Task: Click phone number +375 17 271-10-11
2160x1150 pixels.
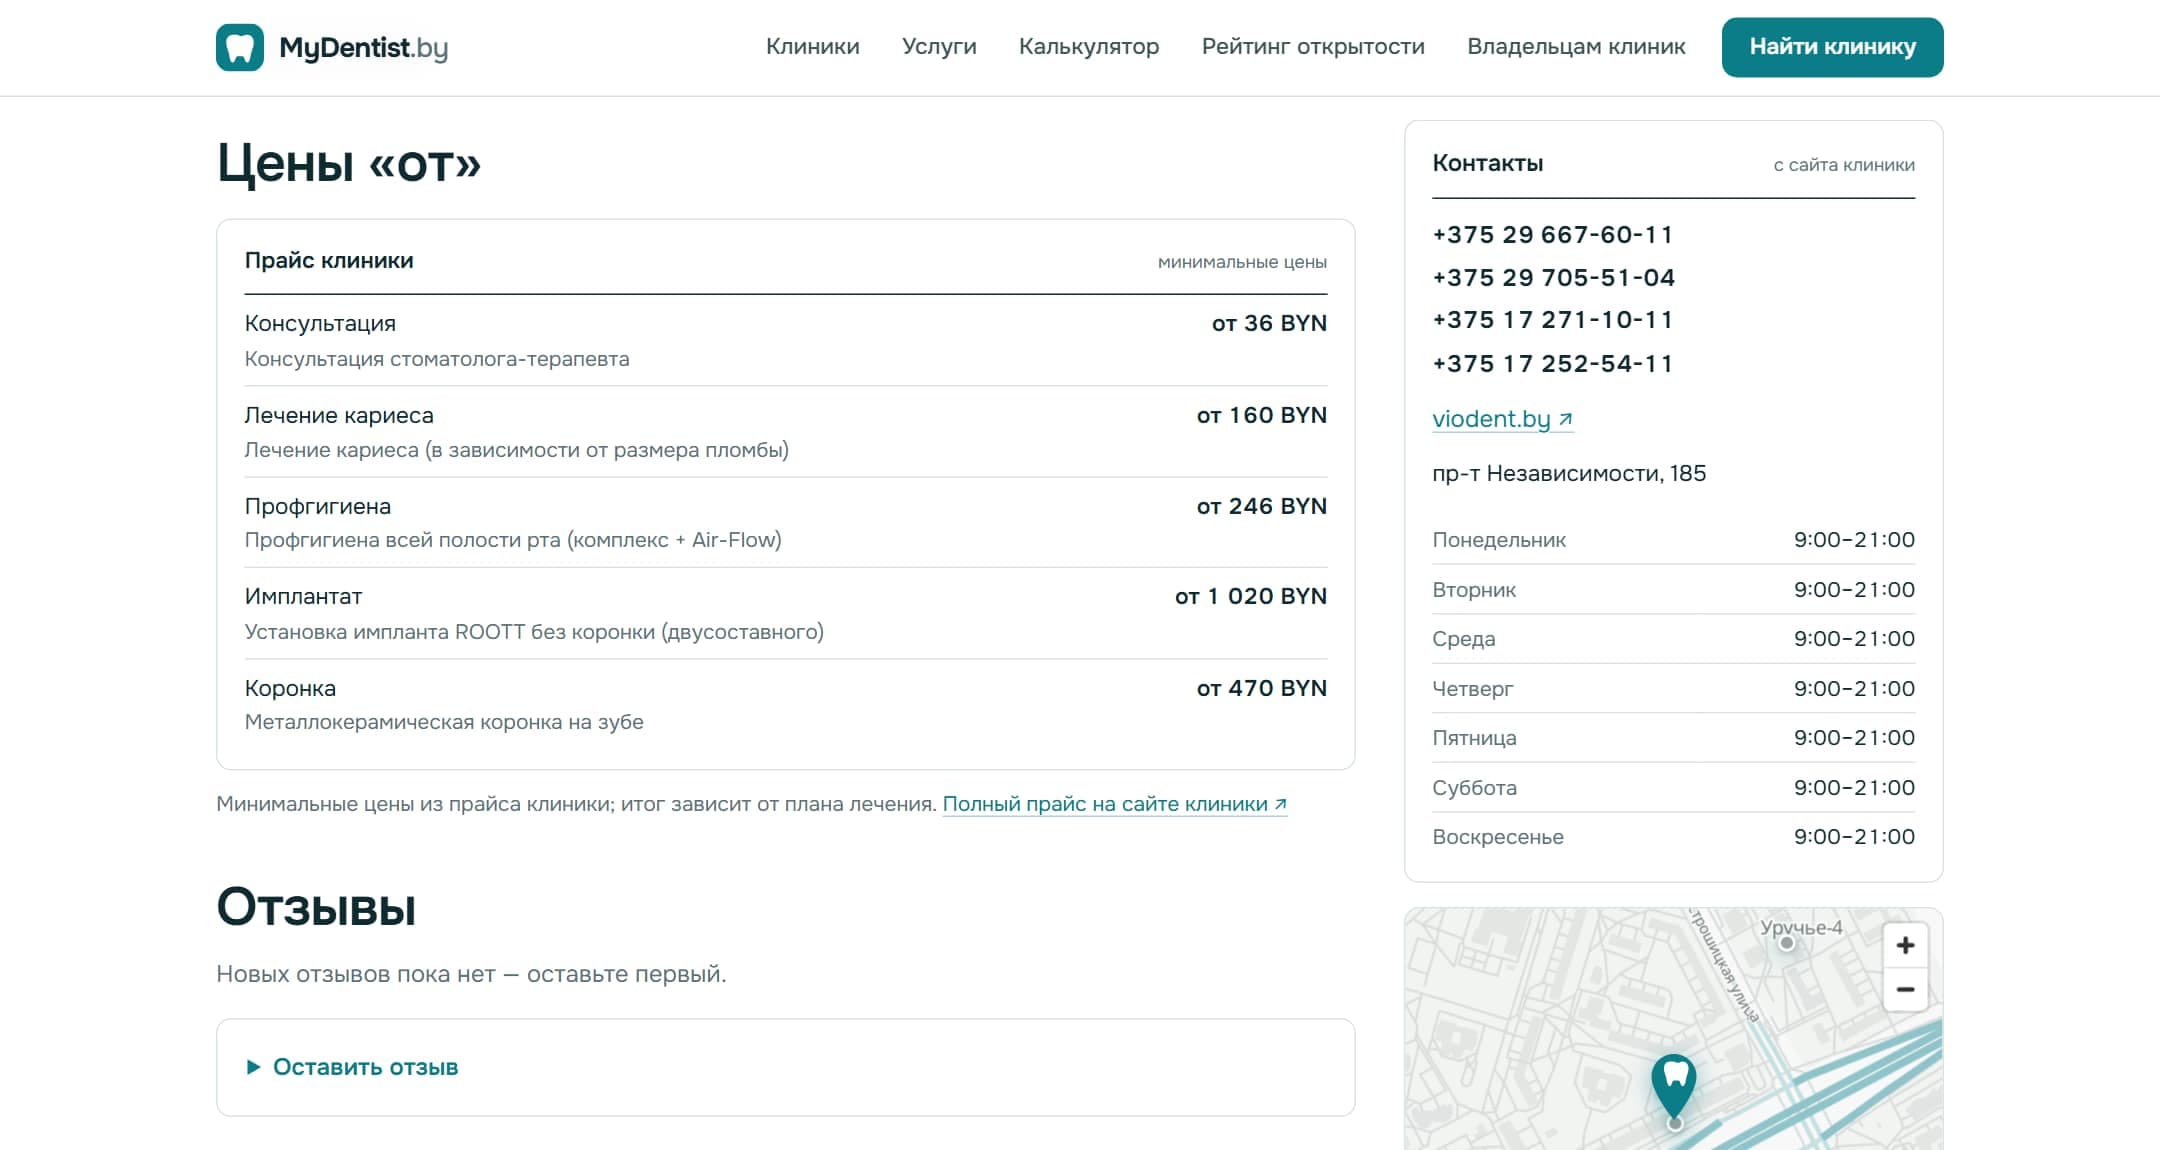Action: tap(1552, 320)
